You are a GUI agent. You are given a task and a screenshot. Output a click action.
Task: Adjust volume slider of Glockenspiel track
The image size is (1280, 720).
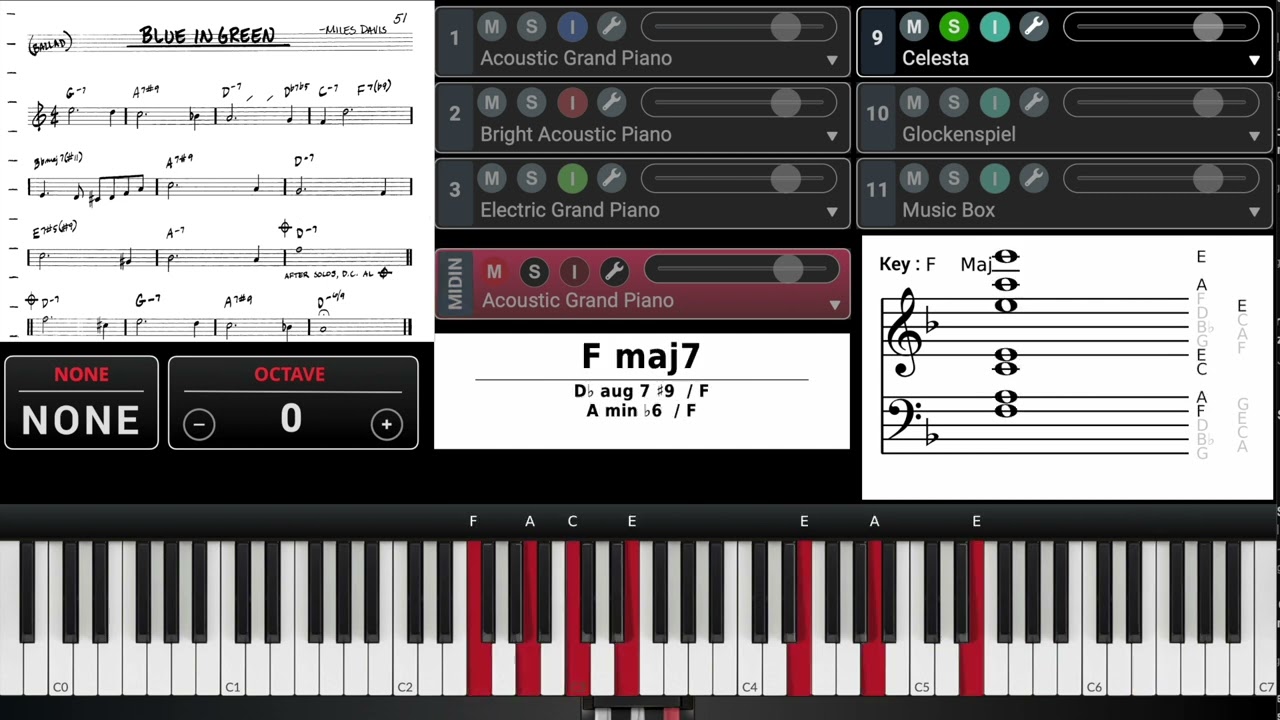[x=1161, y=102]
